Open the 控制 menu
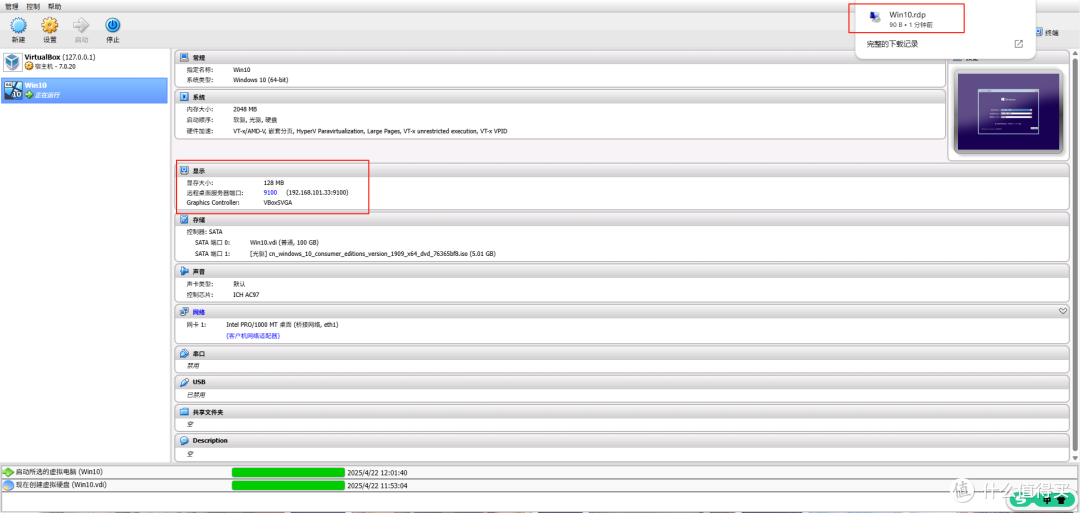The image size is (1080, 513). click(x=33, y=6)
